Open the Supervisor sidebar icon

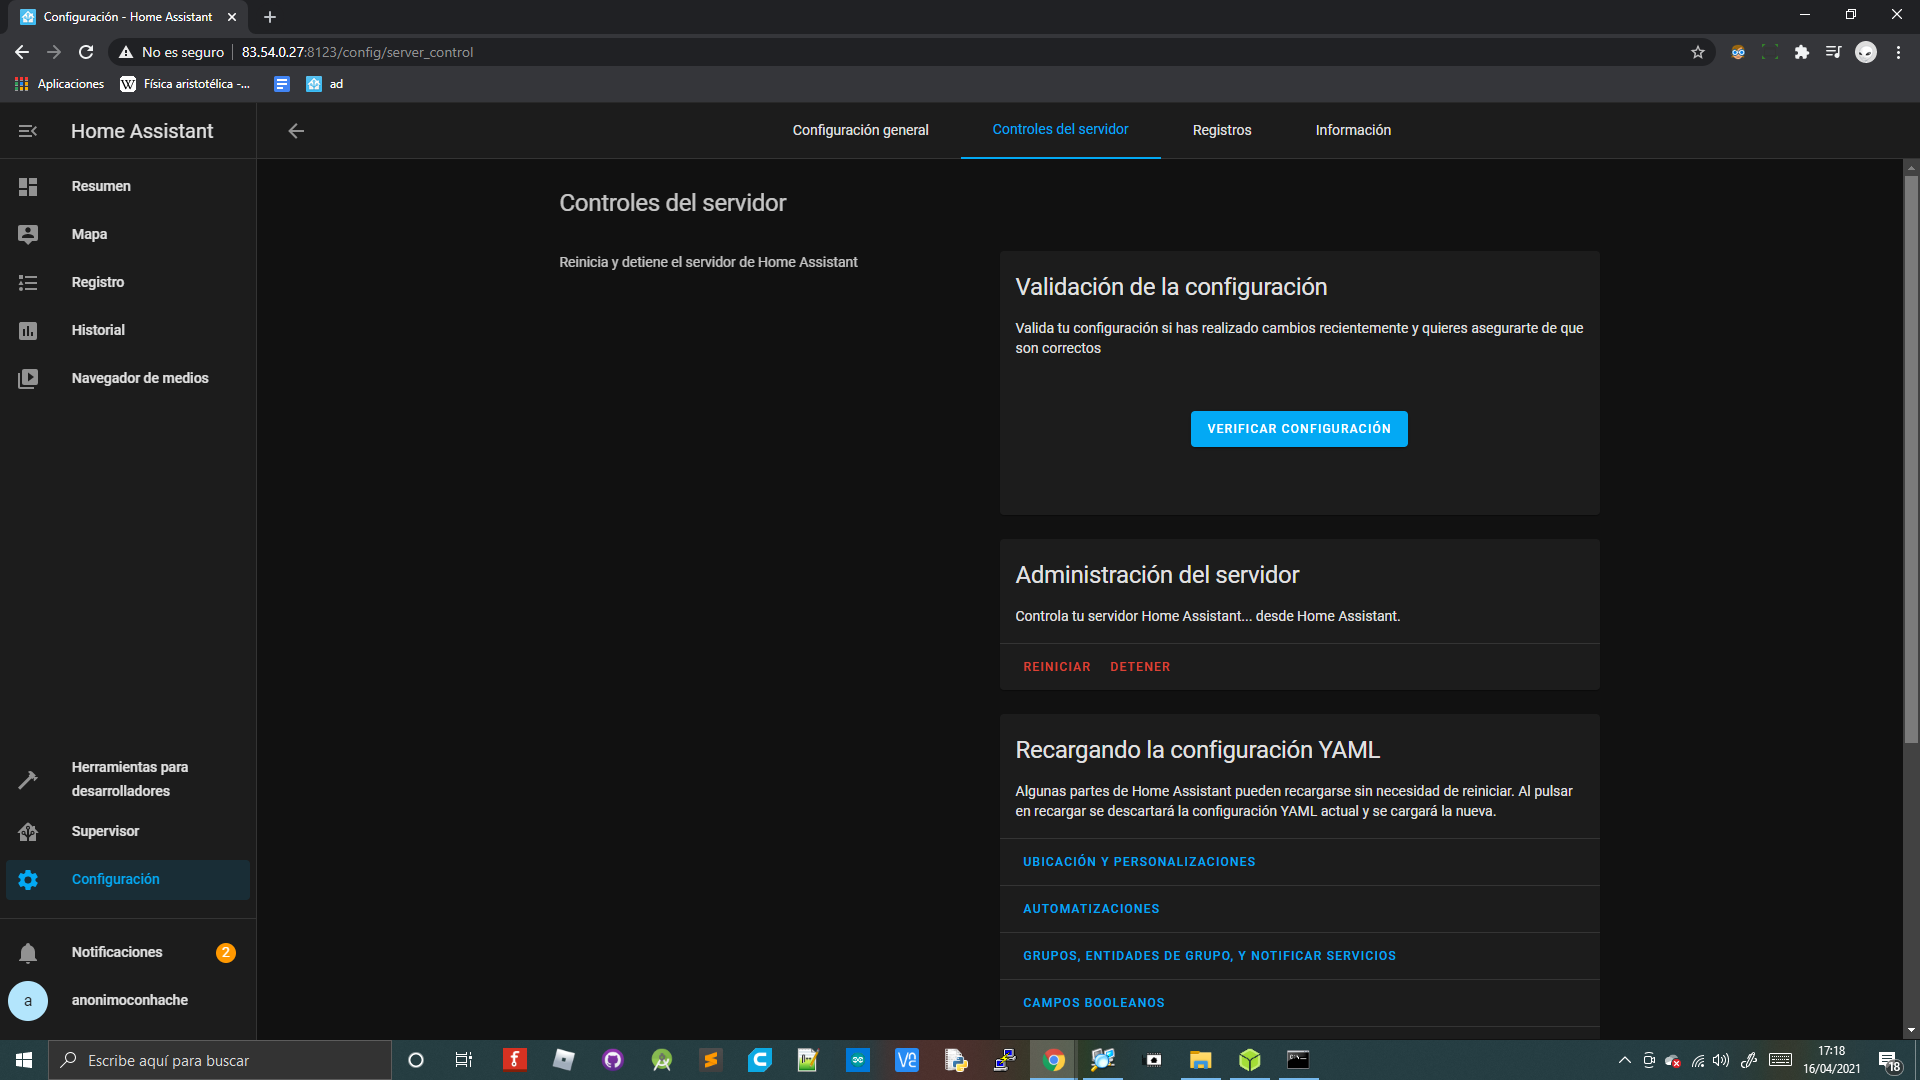pos(28,832)
